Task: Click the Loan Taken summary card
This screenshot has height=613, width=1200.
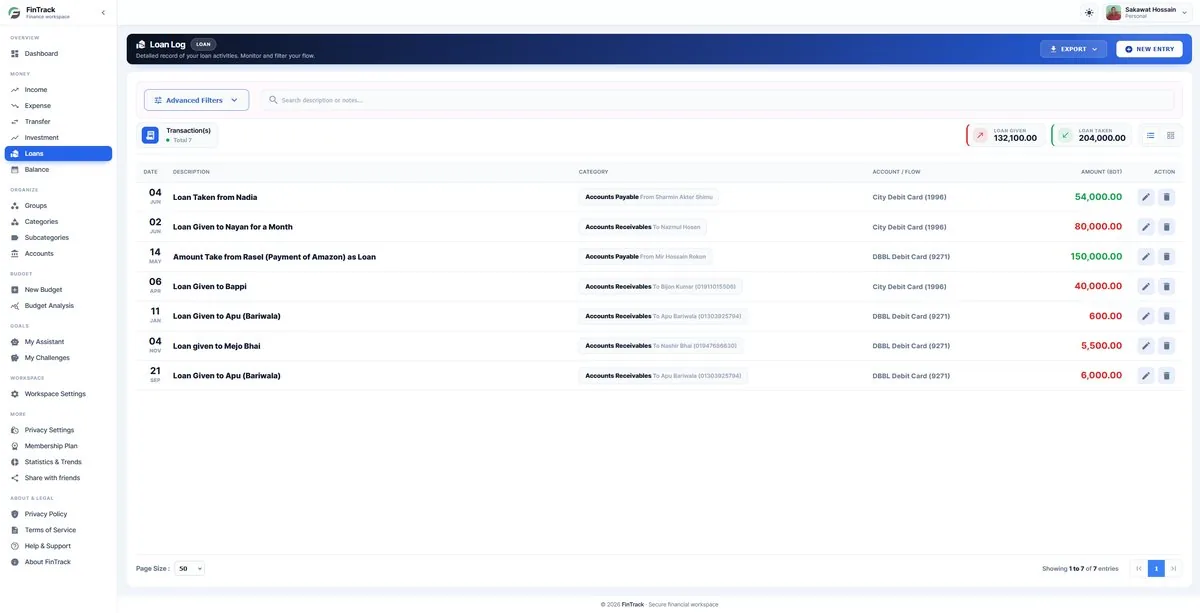Action: pos(1091,135)
